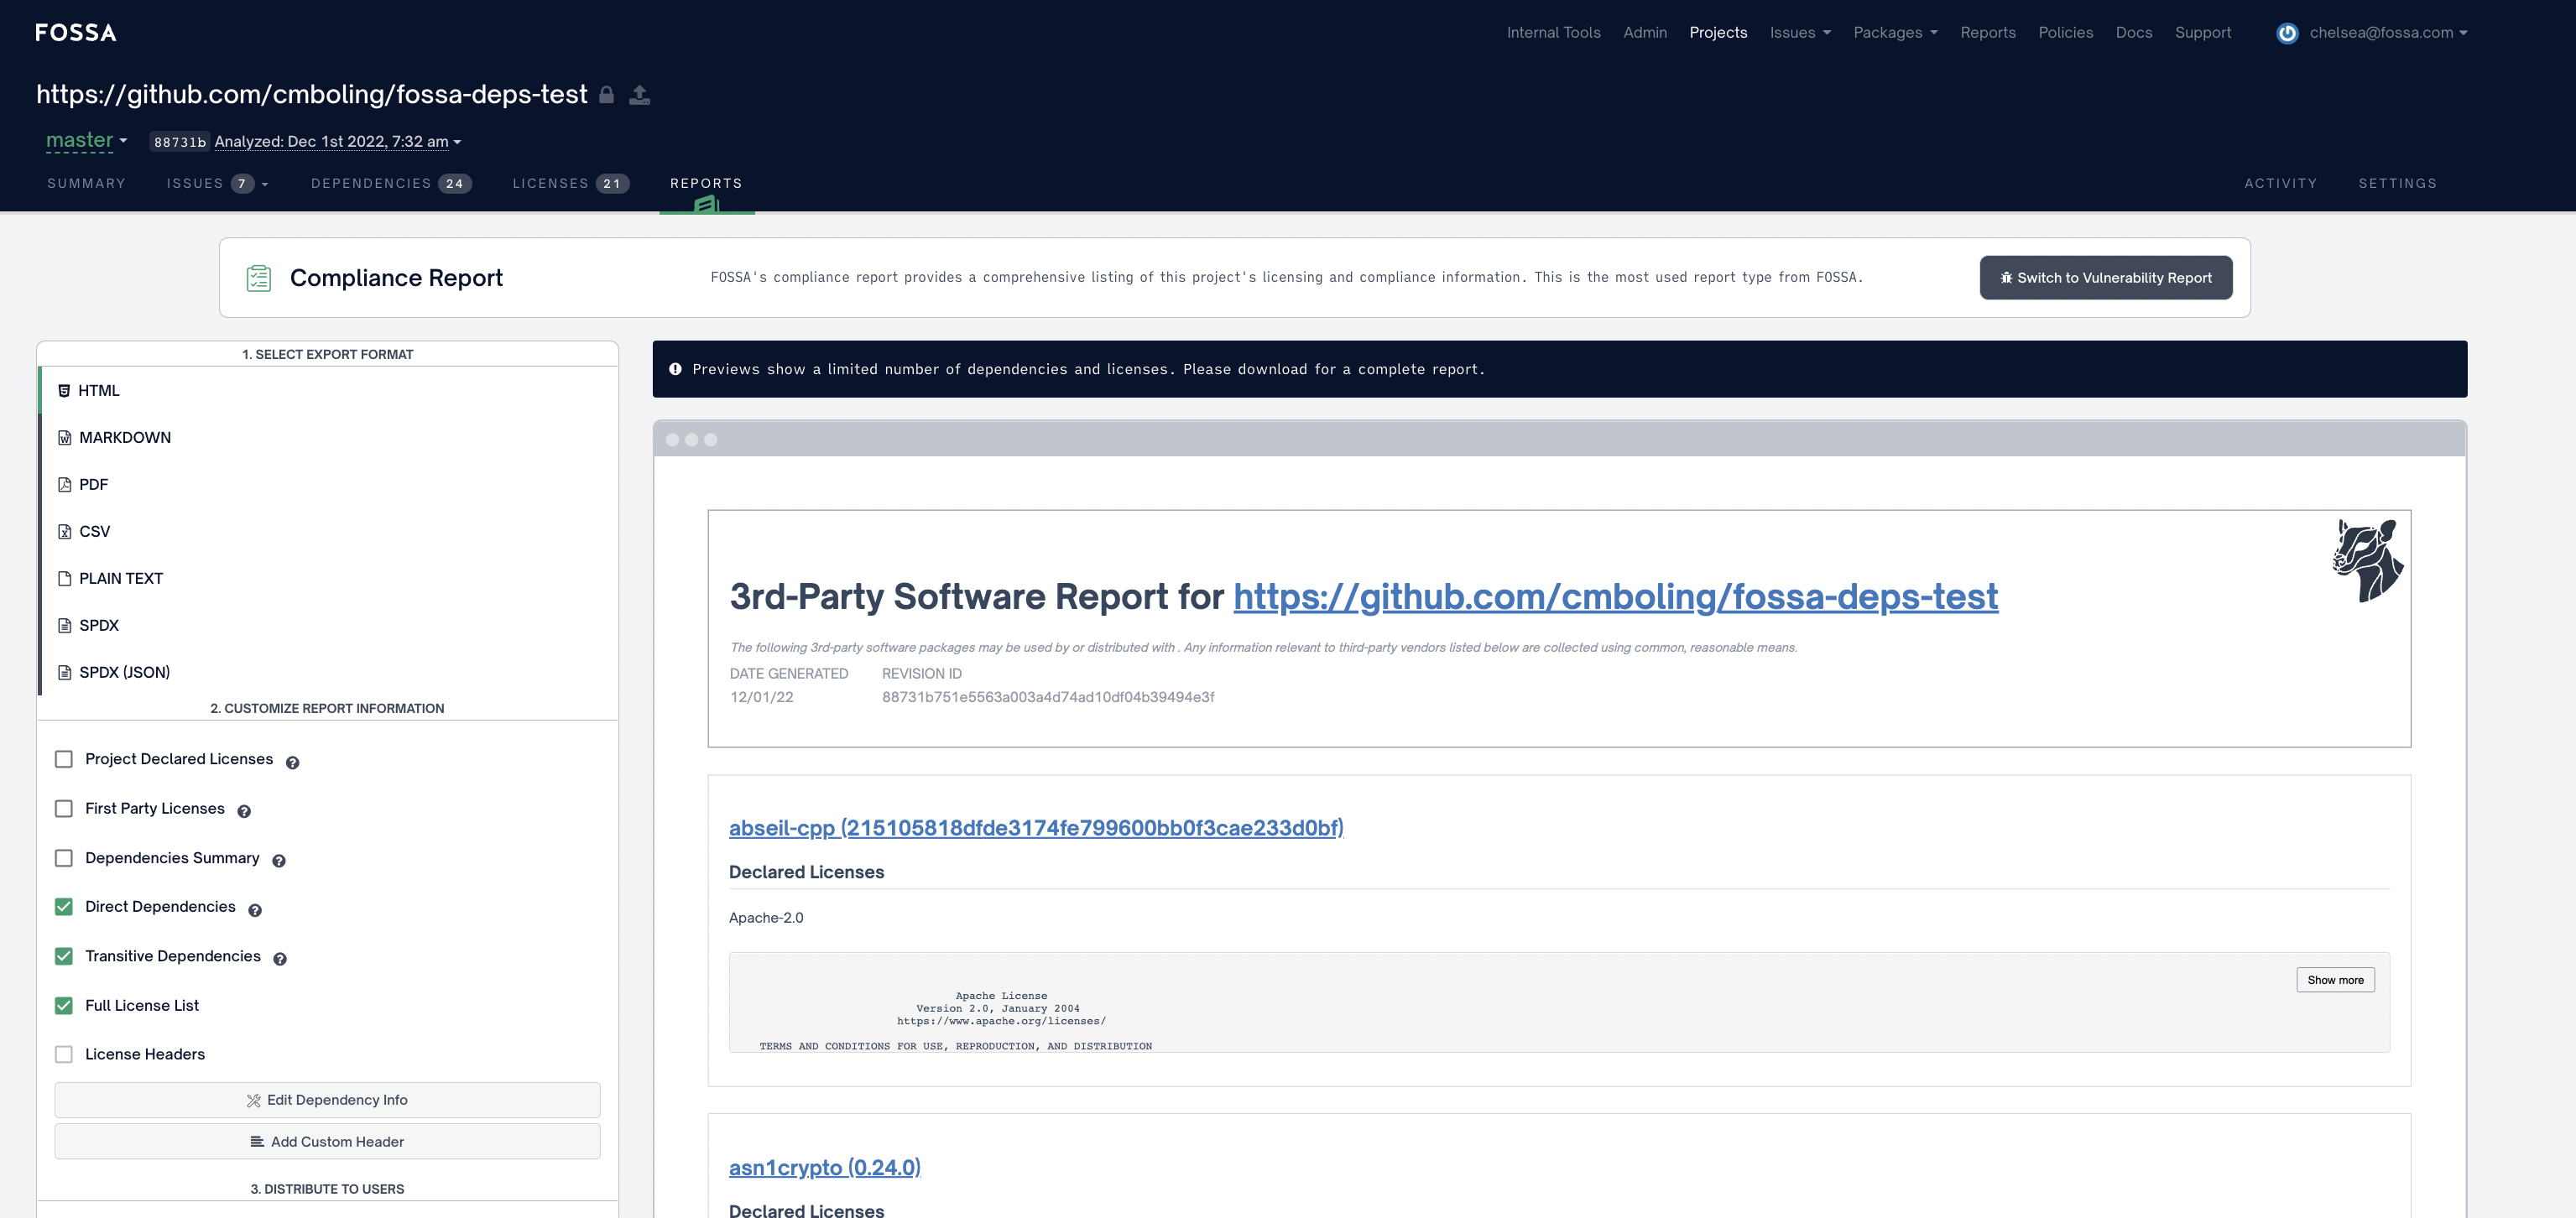Click the FOSSA logo
The width and height of the screenshot is (2576, 1218).
[x=76, y=33]
